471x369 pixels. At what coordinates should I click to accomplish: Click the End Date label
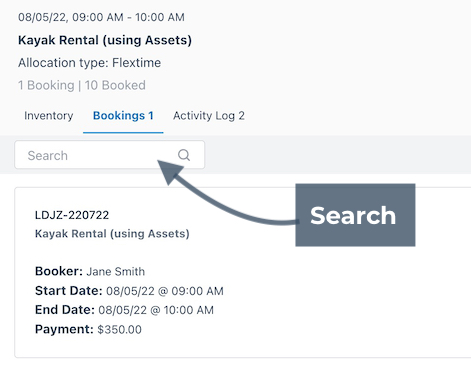point(65,310)
